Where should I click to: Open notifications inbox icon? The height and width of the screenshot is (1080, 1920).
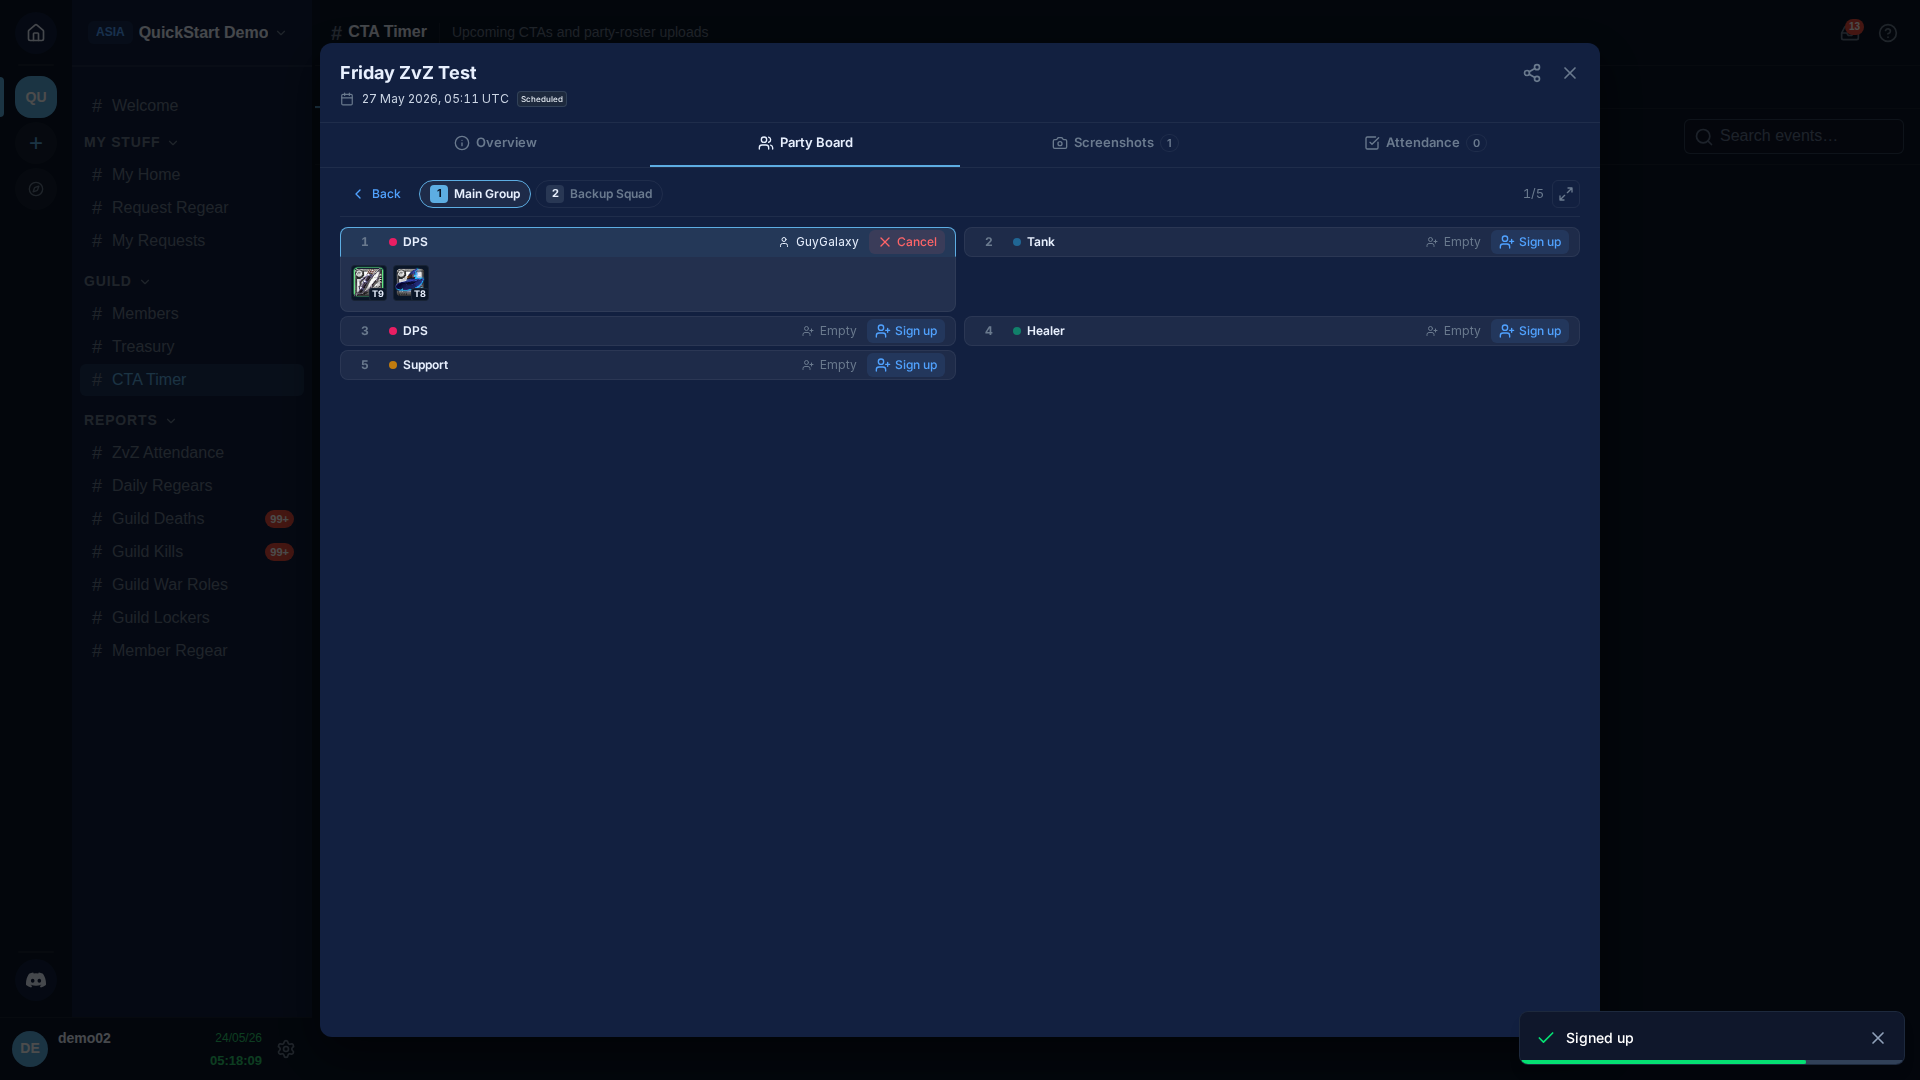pyautogui.click(x=1850, y=32)
